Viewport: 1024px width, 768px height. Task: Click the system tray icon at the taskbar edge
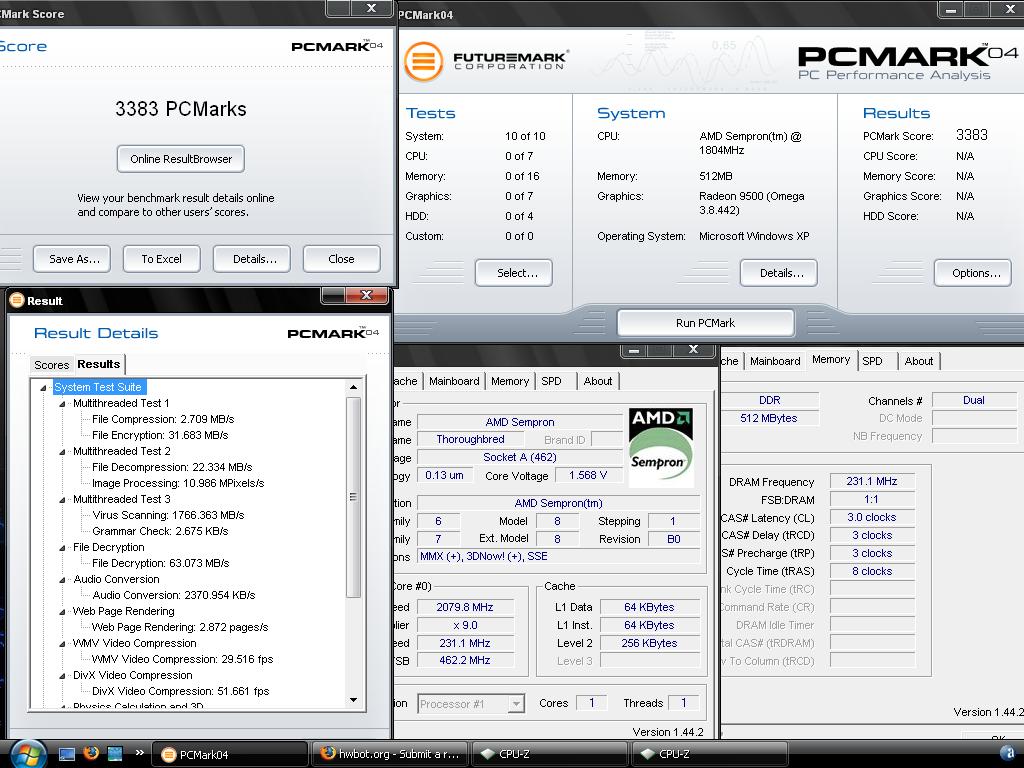pos(1006,753)
